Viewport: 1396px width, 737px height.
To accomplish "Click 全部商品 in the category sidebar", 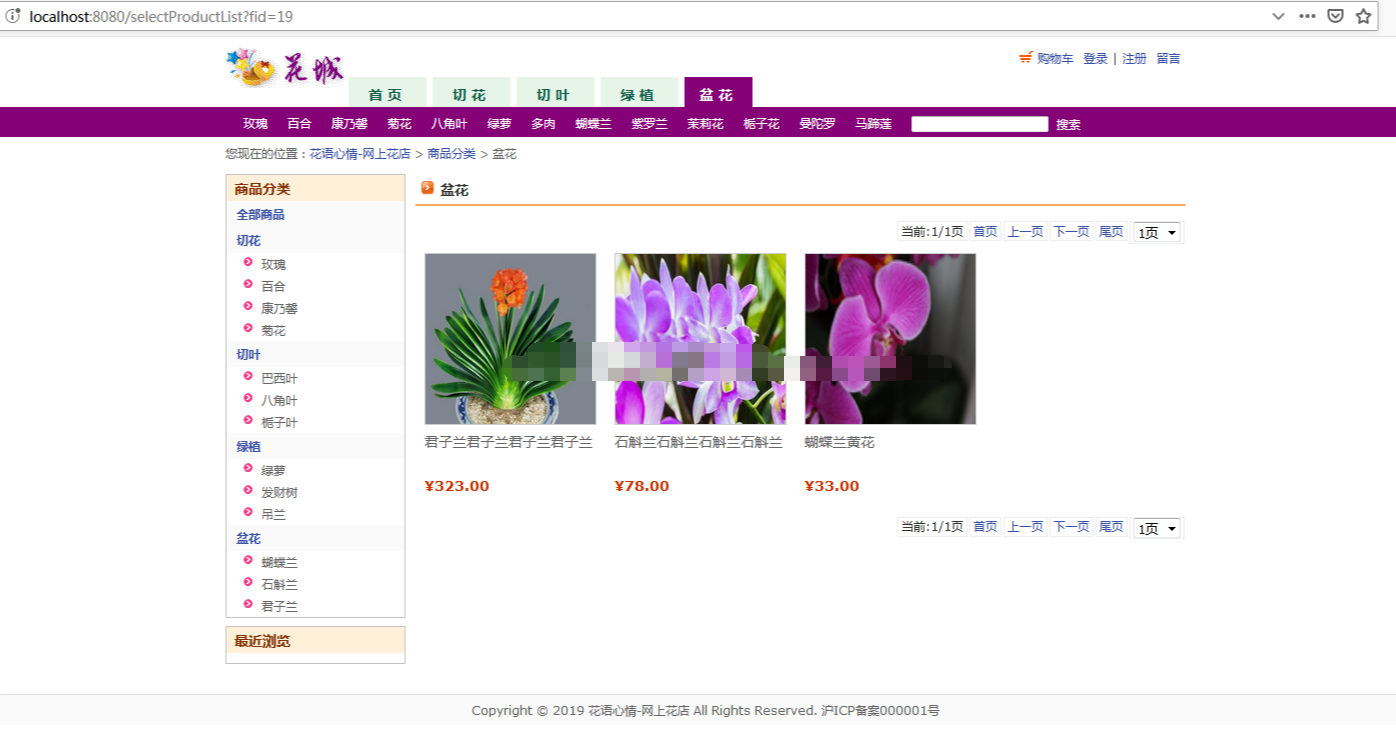I will [260, 215].
